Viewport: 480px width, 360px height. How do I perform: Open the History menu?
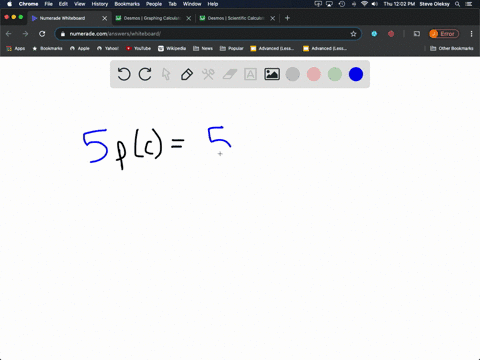coord(100,4)
